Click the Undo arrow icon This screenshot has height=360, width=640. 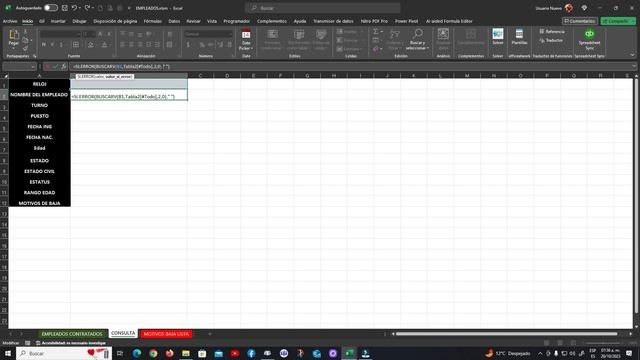pos(74,8)
